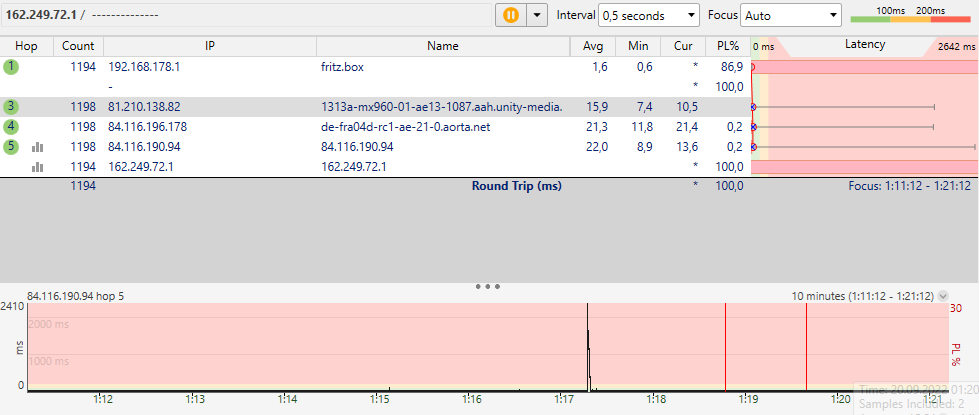Sort by the Hop column header
The width and height of the screenshot is (979, 415).
[x=26, y=46]
